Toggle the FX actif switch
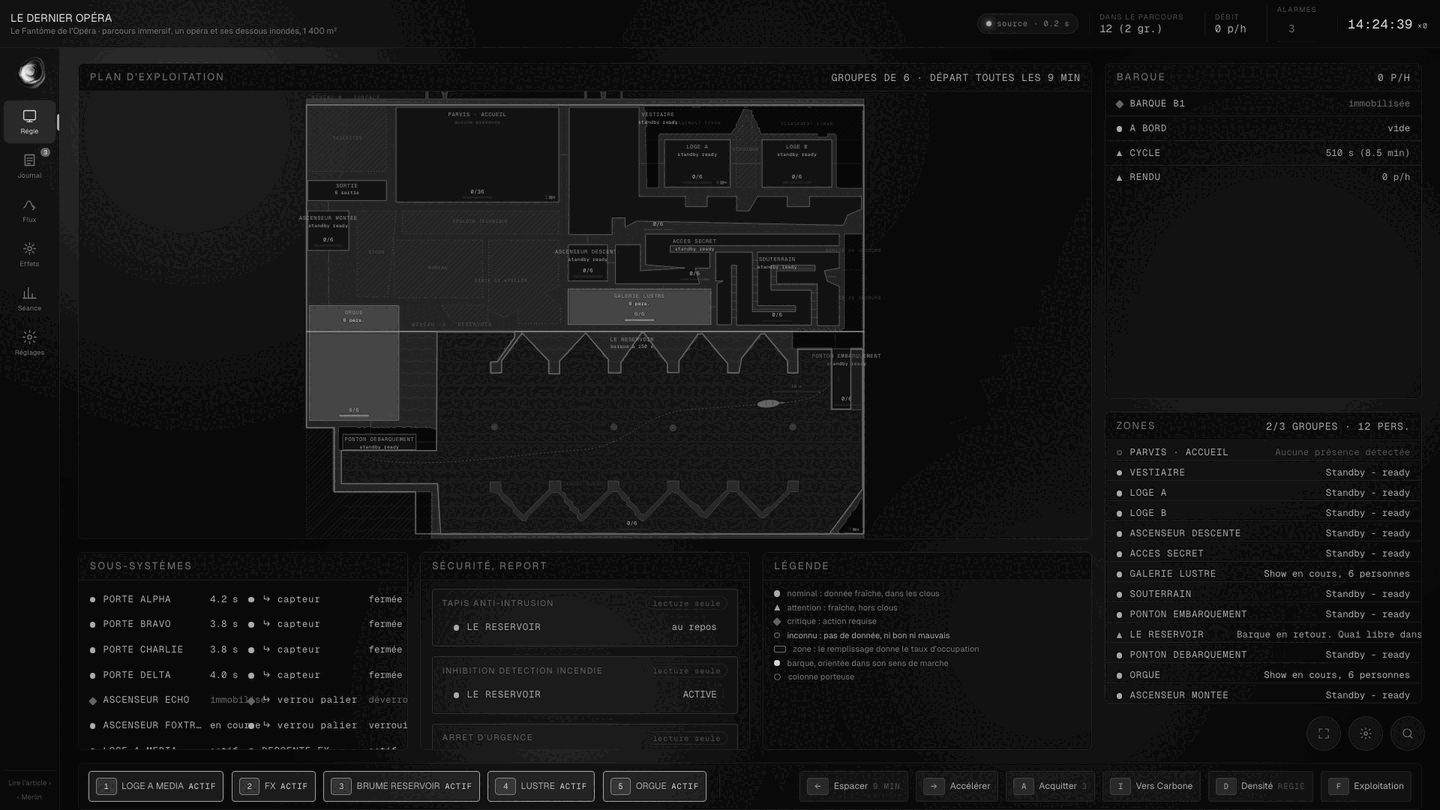The width and height of the screenshot is (1440, 810). click(x=274, y=786)
